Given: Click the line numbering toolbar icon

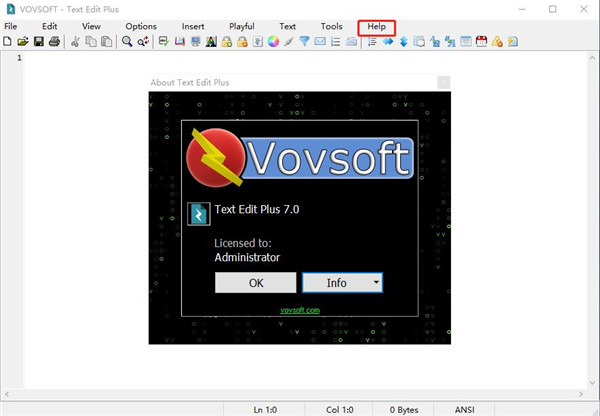Looking at the screenshot, I should (x=372, y=41).
